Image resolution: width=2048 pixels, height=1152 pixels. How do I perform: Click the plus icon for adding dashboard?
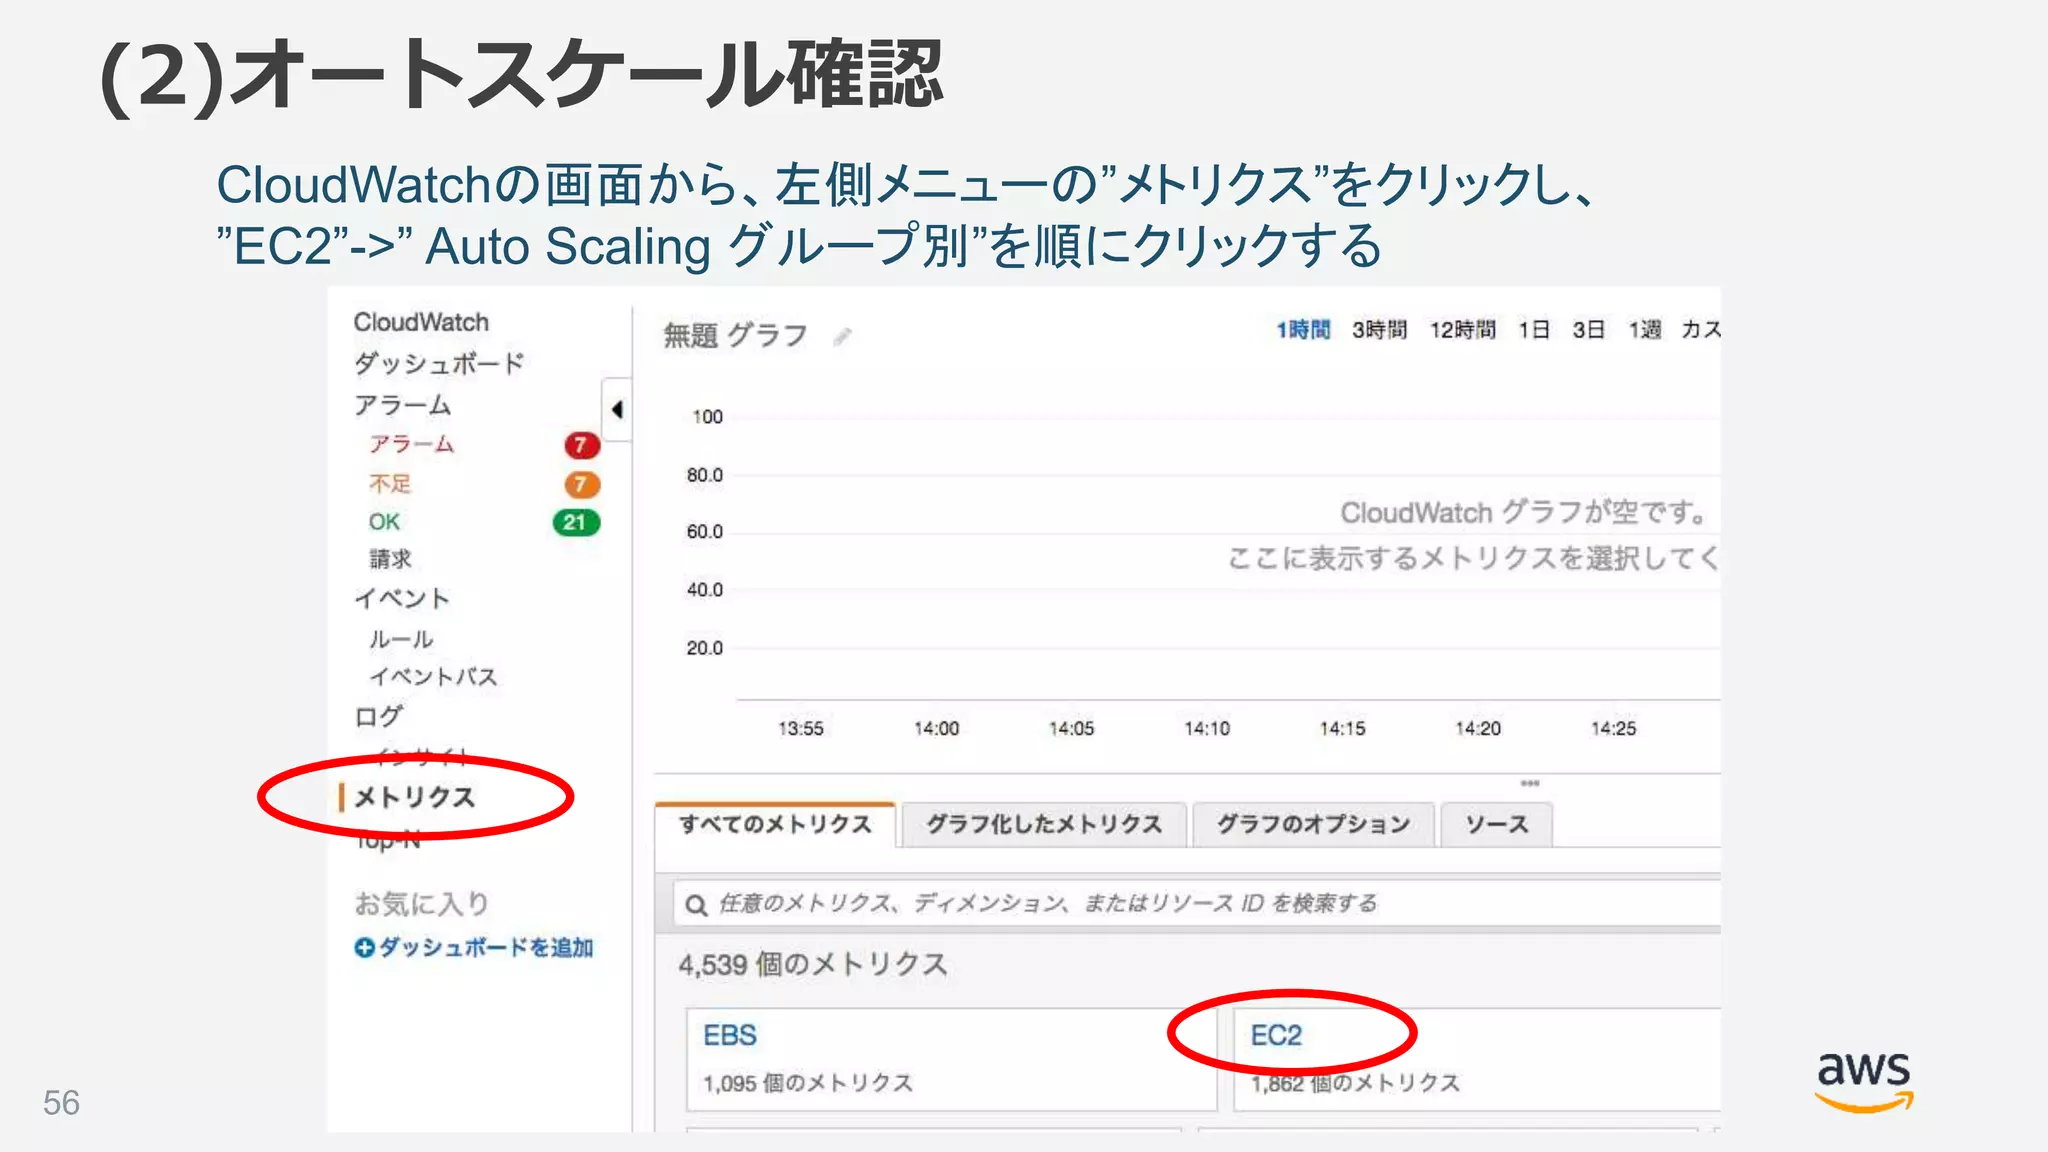(364, 947)
